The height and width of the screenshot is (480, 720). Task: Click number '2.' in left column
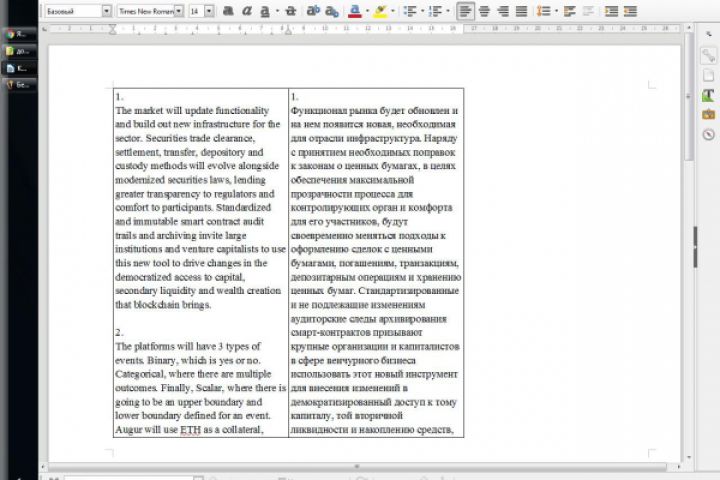[119, 332]
